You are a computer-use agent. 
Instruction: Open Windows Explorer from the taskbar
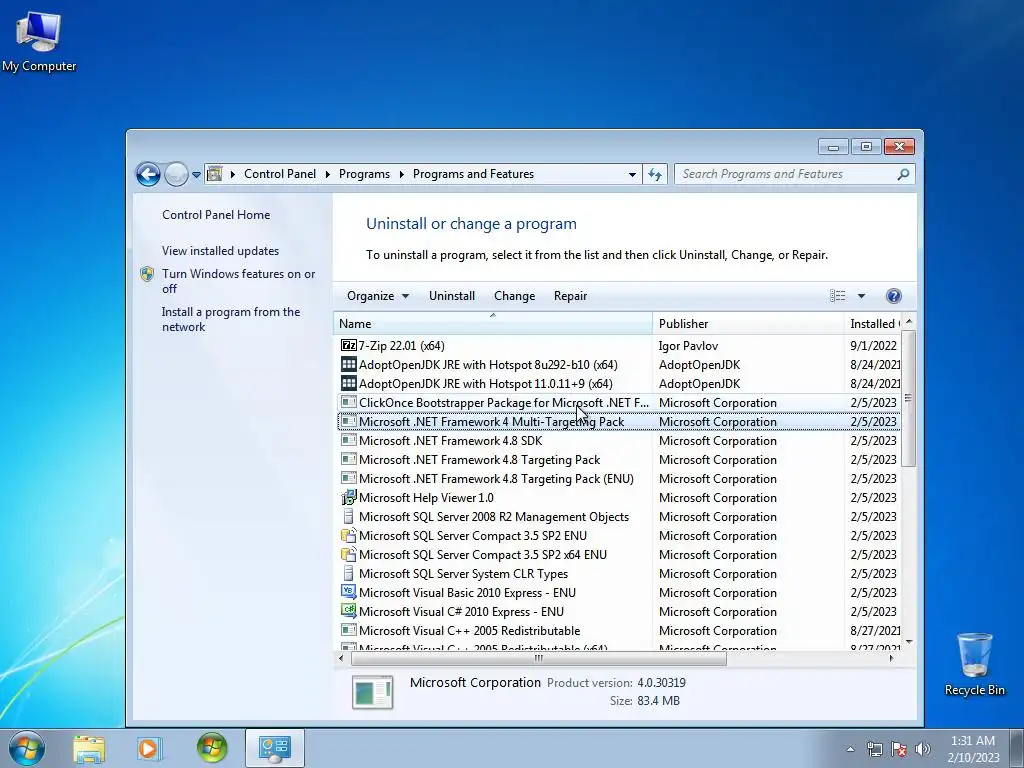89,748
